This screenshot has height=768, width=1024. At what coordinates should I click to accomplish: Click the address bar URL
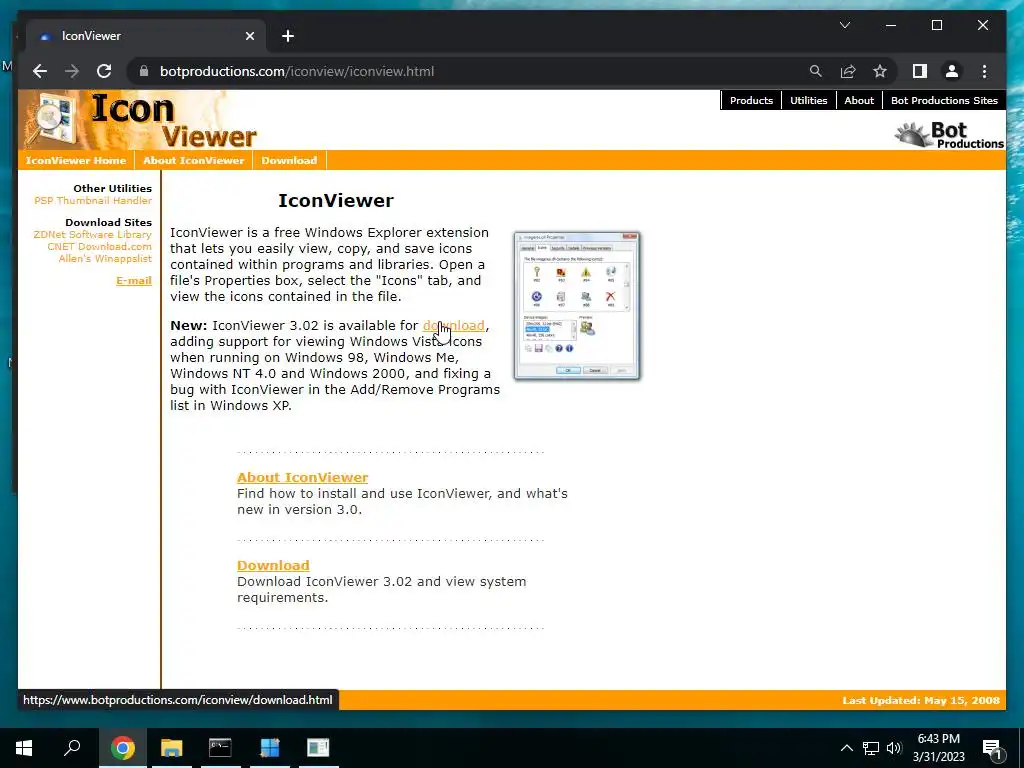pos(297,71)
